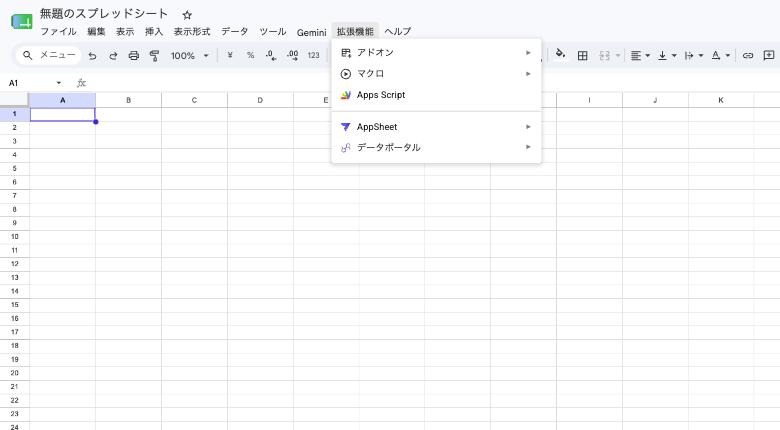780x430 pixels.
Task: Select column K header
Action: (x=721, y=100)
